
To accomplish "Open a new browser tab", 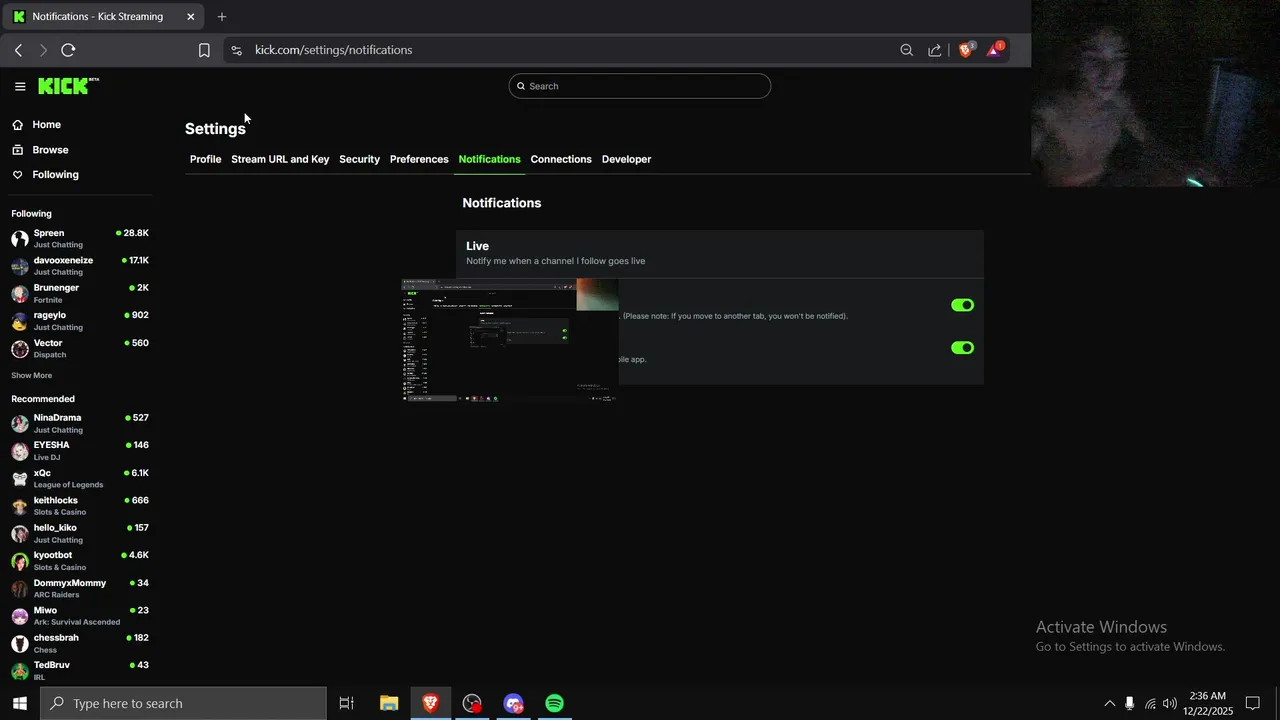I will 222,17.
